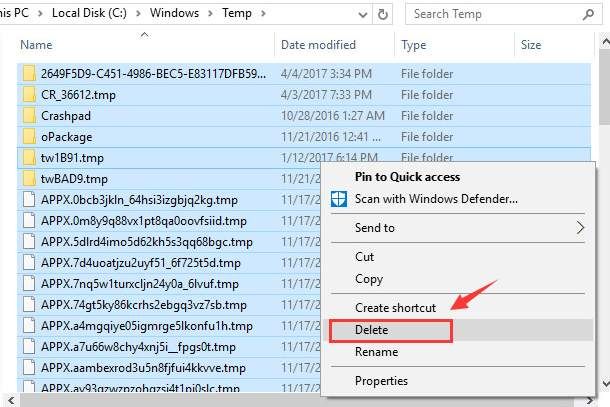Select the CR_36612.tmp folder icon

pos(28,94)
